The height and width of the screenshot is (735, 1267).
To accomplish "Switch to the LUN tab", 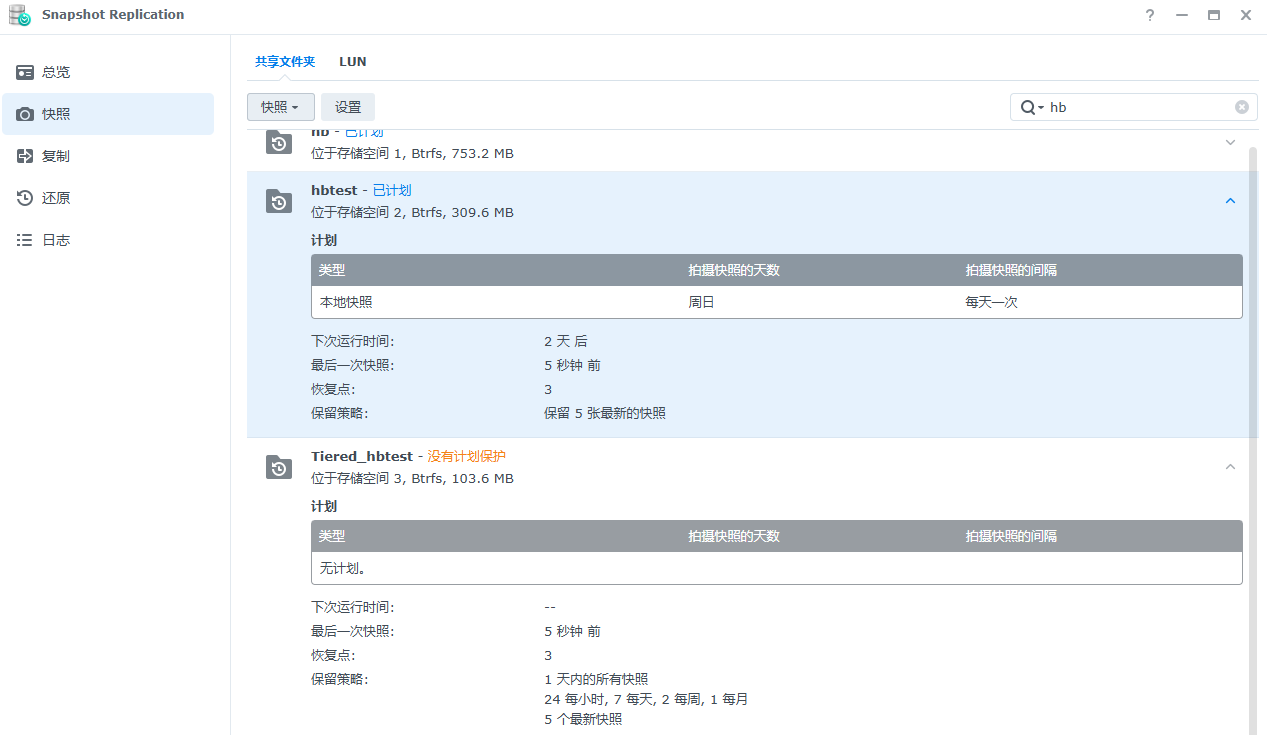I will point(352,61).
